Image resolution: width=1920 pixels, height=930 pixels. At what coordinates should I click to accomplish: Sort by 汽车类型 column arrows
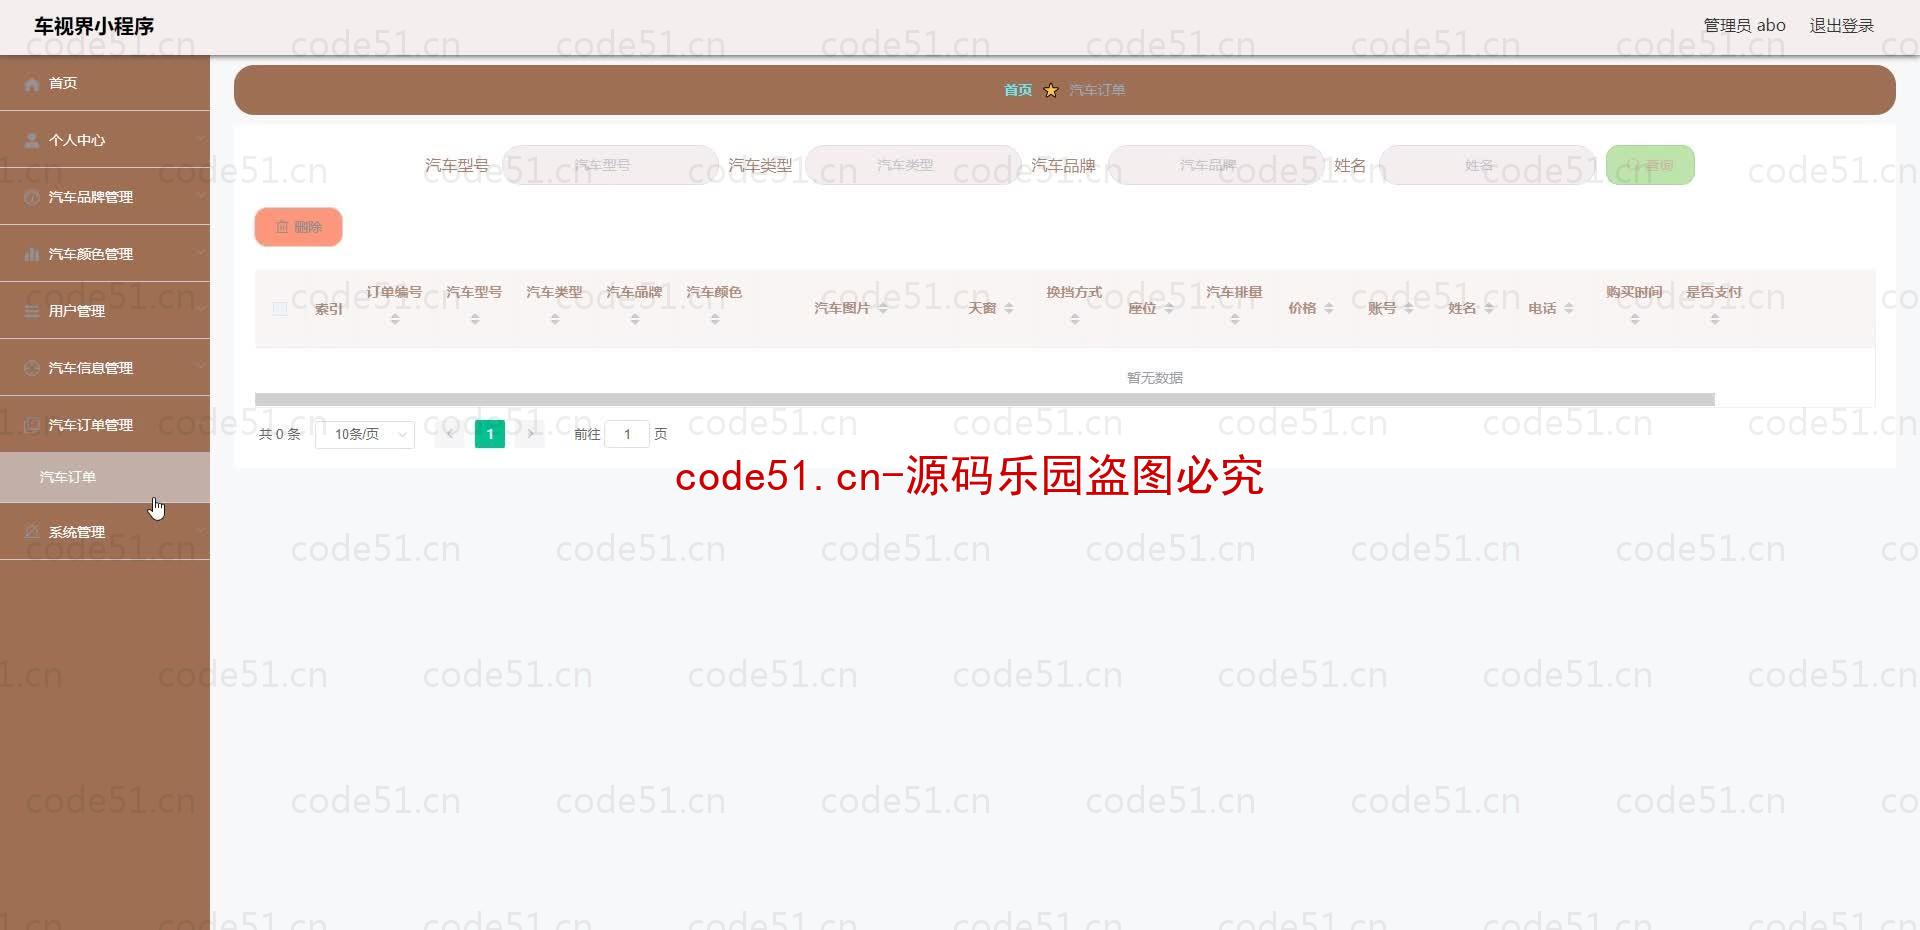point(555,319)
